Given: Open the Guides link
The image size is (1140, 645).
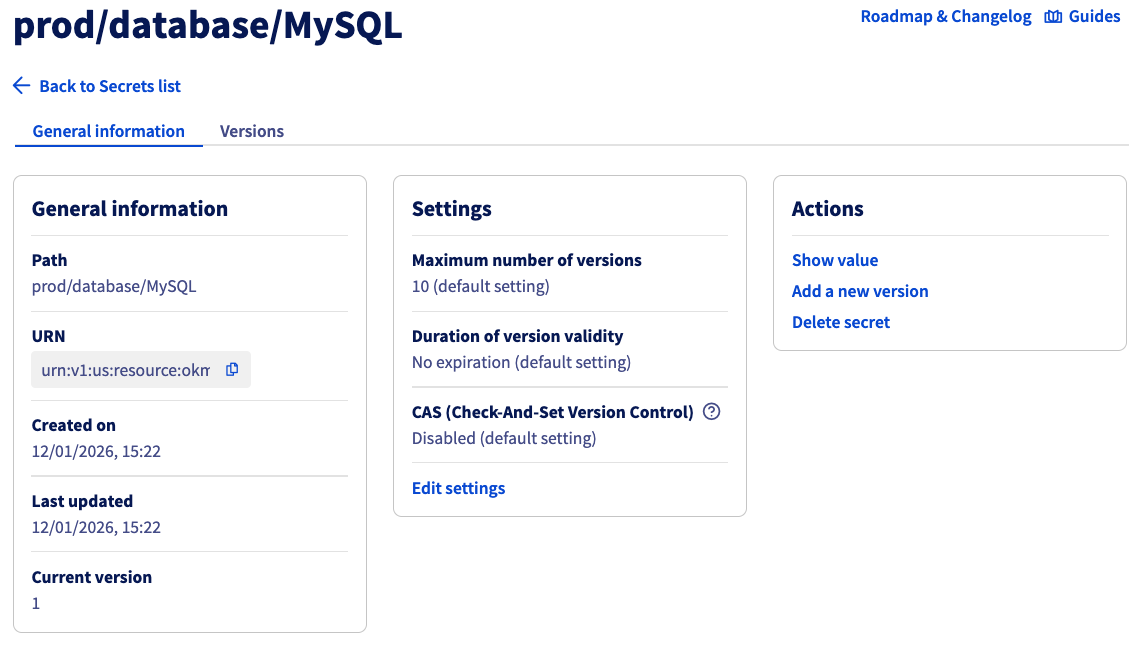Looking at the screenshot, I should 1094,17.
